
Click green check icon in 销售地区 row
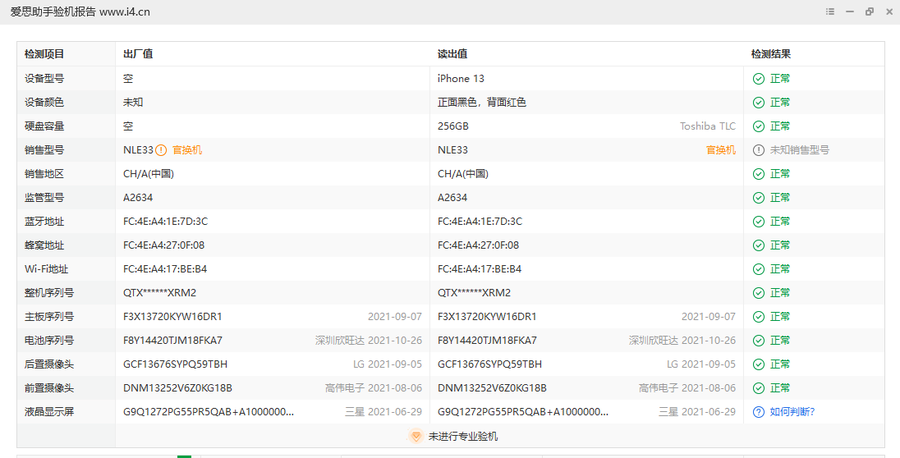758,174
